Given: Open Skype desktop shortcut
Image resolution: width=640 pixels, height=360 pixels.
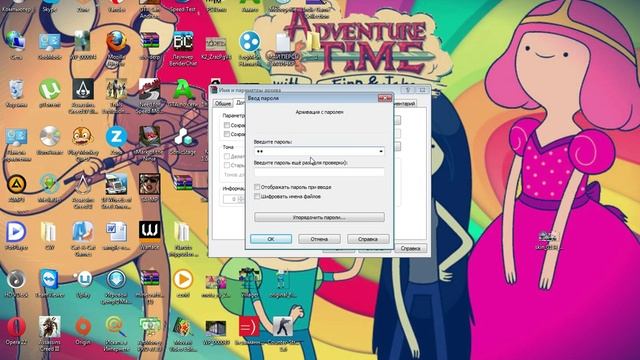Looking at the screenshot, I should 50,6.
